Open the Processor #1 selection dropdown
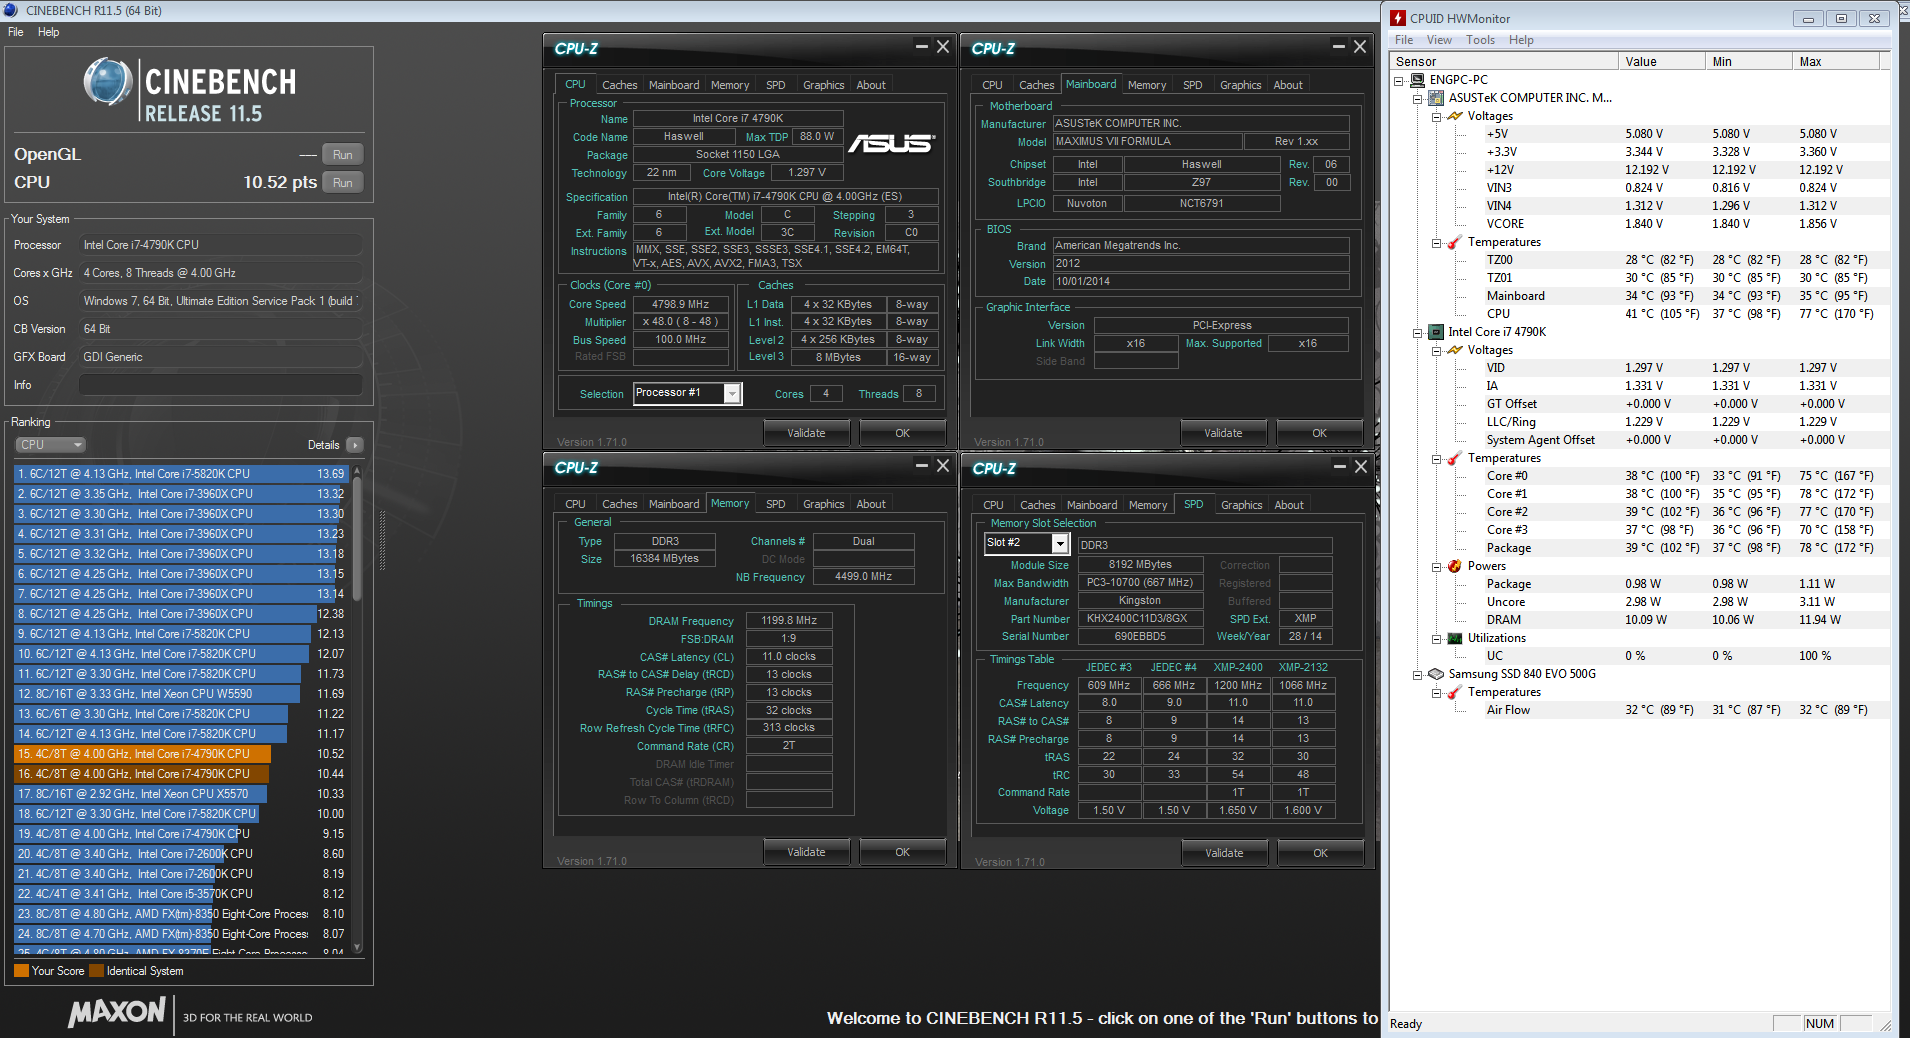Image resolution: width=1910 pixels, height=1038 pixels. pyautogui.click(x=733, y=394)
